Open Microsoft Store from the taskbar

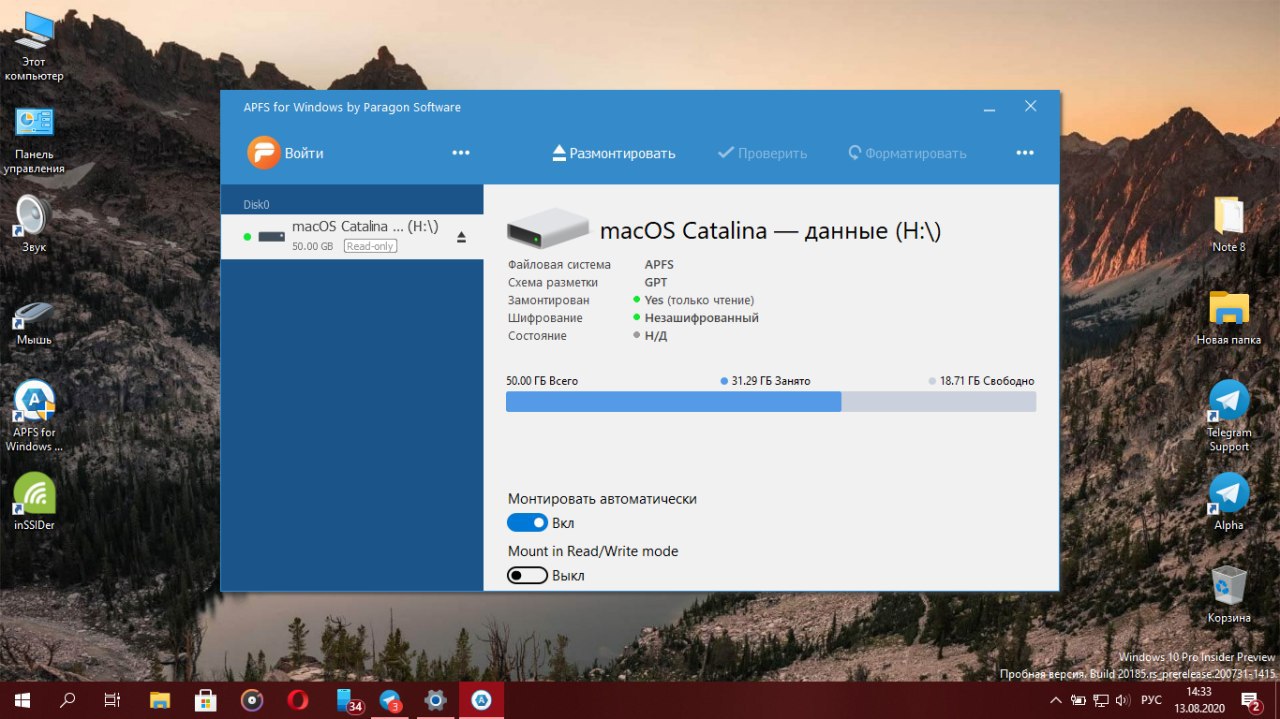click(205, 700)
